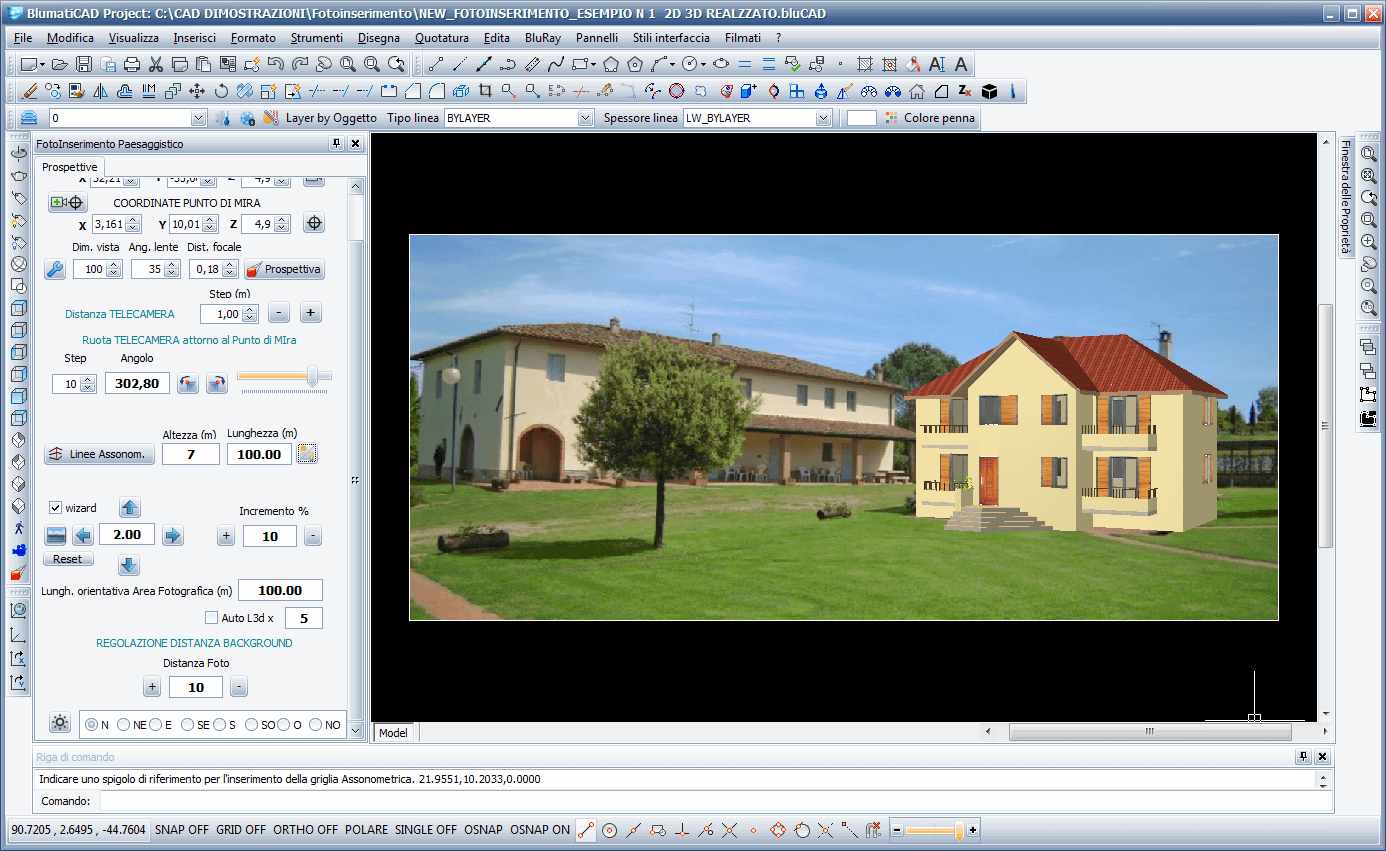
Task: Redo the last undone action
Action: (300, 65)
